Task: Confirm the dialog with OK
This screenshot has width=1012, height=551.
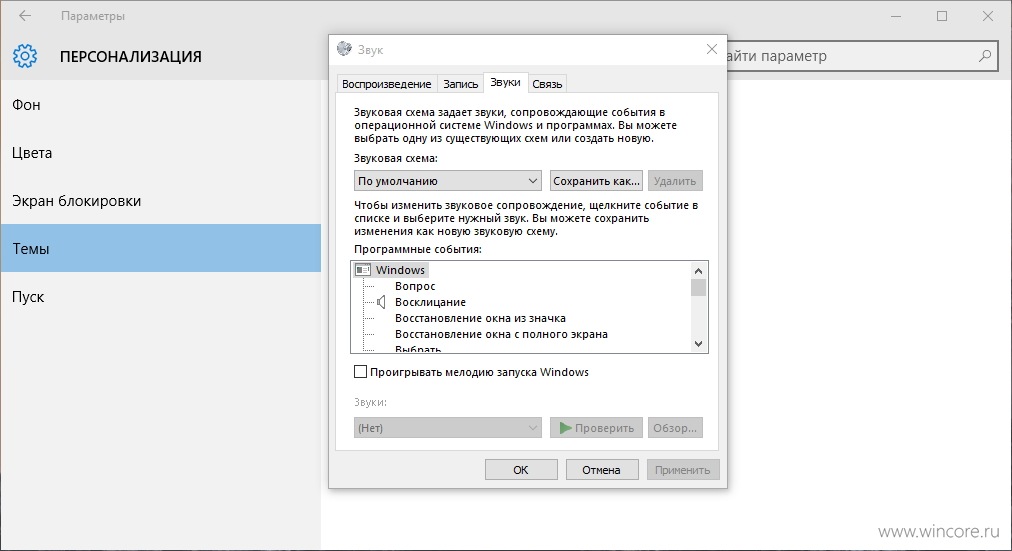Action: pyautogui.click(x=521, y=470)
